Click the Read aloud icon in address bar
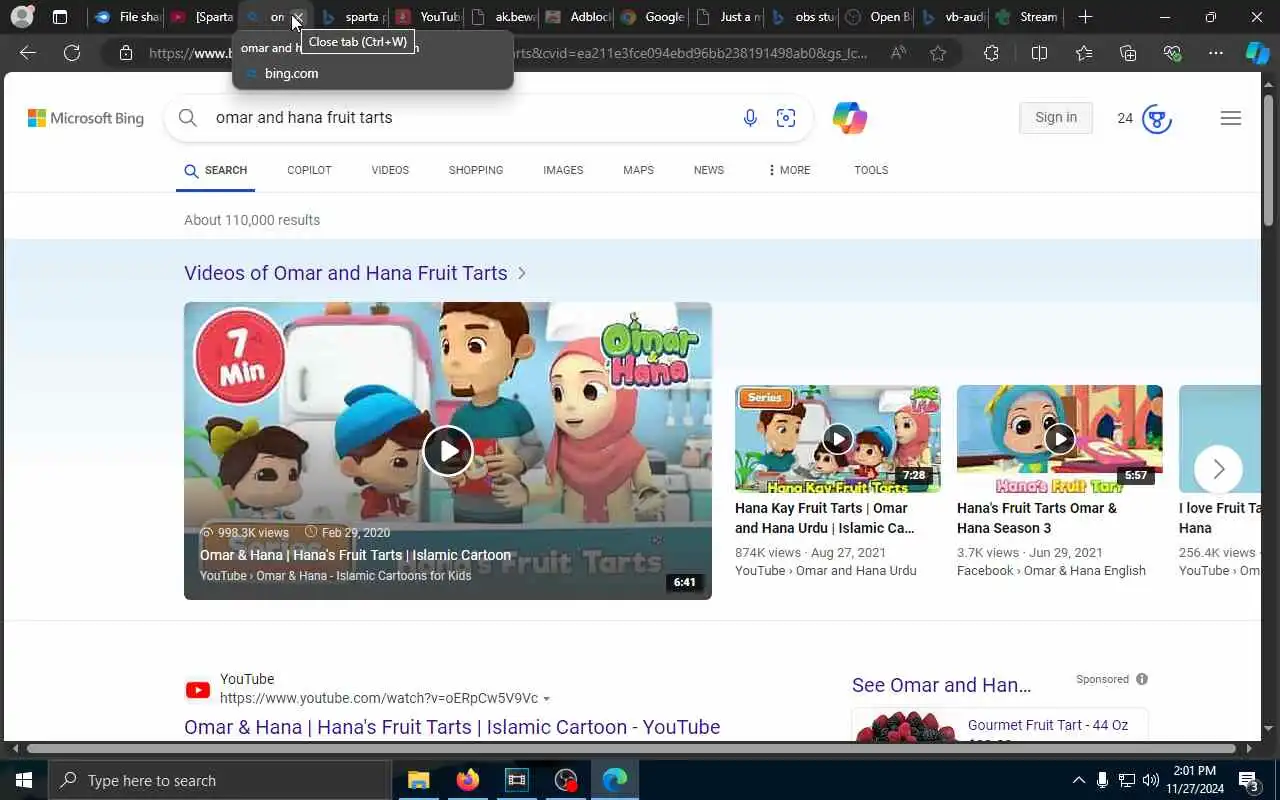Screen dimensions: 1280x800 coord(898,53)
